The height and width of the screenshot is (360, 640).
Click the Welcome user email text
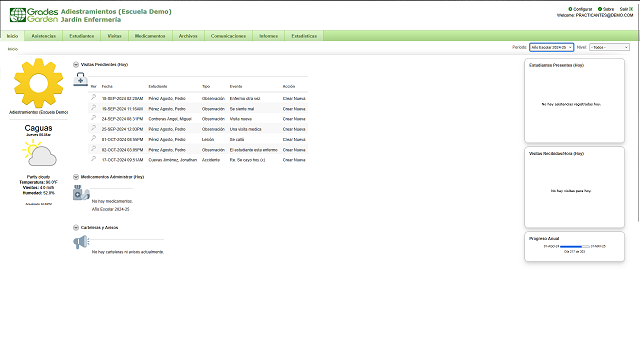[x=595, y=15]
